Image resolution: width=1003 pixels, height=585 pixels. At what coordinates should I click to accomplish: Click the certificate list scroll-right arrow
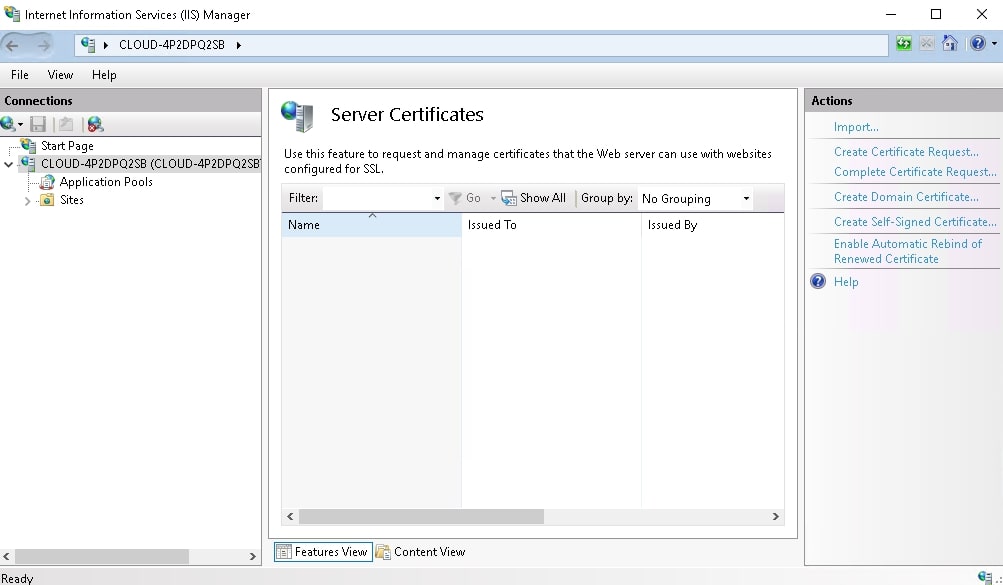pos(775,517)
